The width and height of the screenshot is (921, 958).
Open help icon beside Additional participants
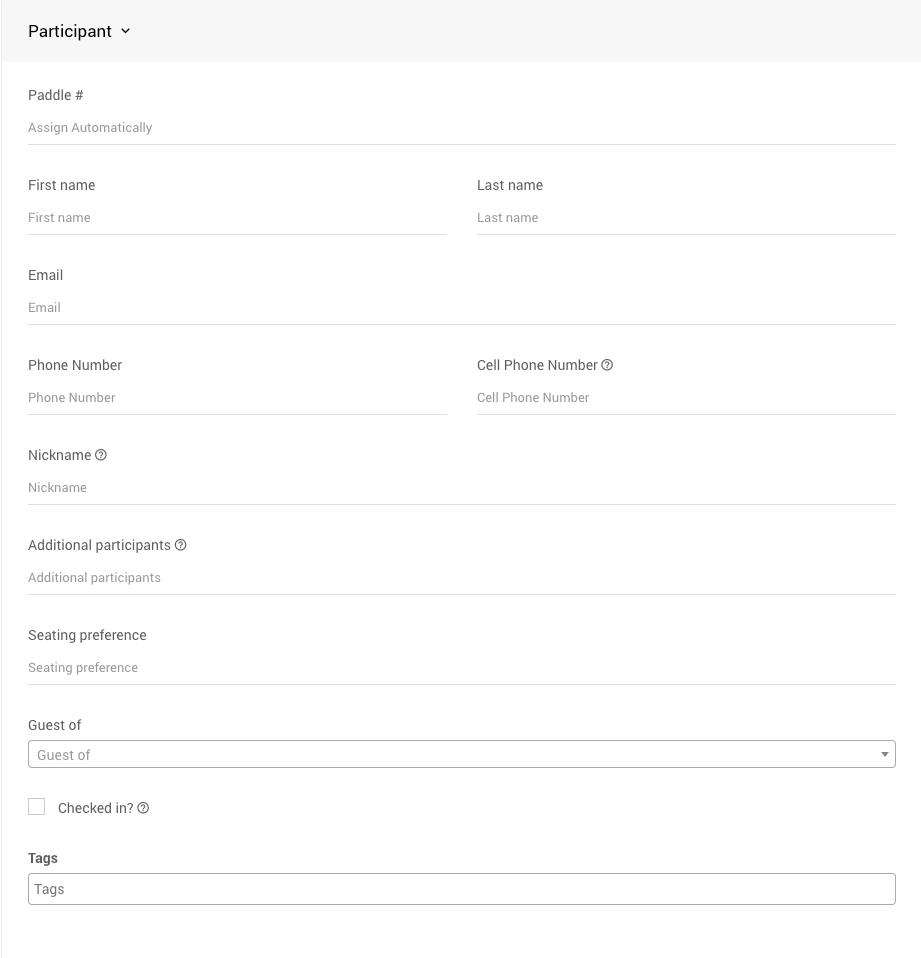click(x=181, y=545)
